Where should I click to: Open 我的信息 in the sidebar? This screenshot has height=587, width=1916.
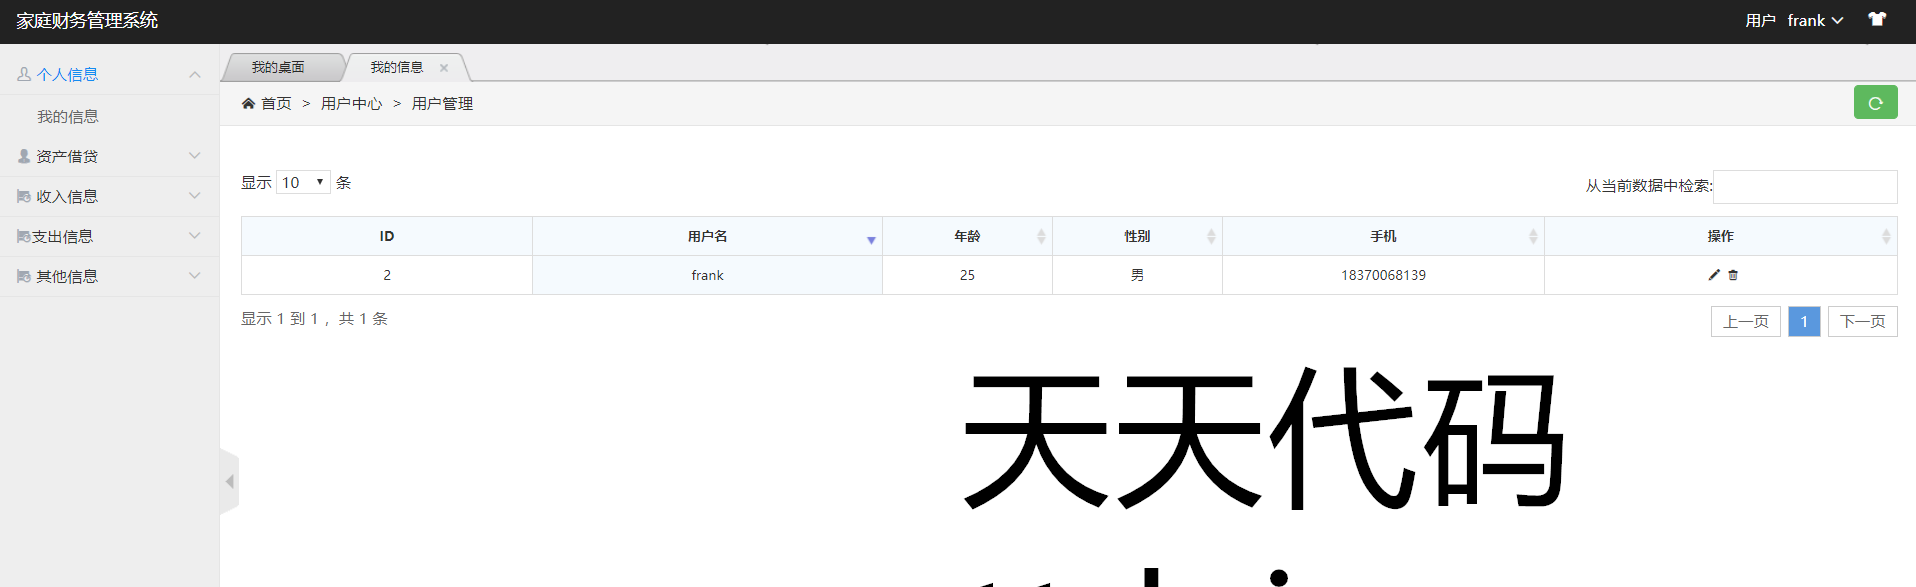point(68,117)
